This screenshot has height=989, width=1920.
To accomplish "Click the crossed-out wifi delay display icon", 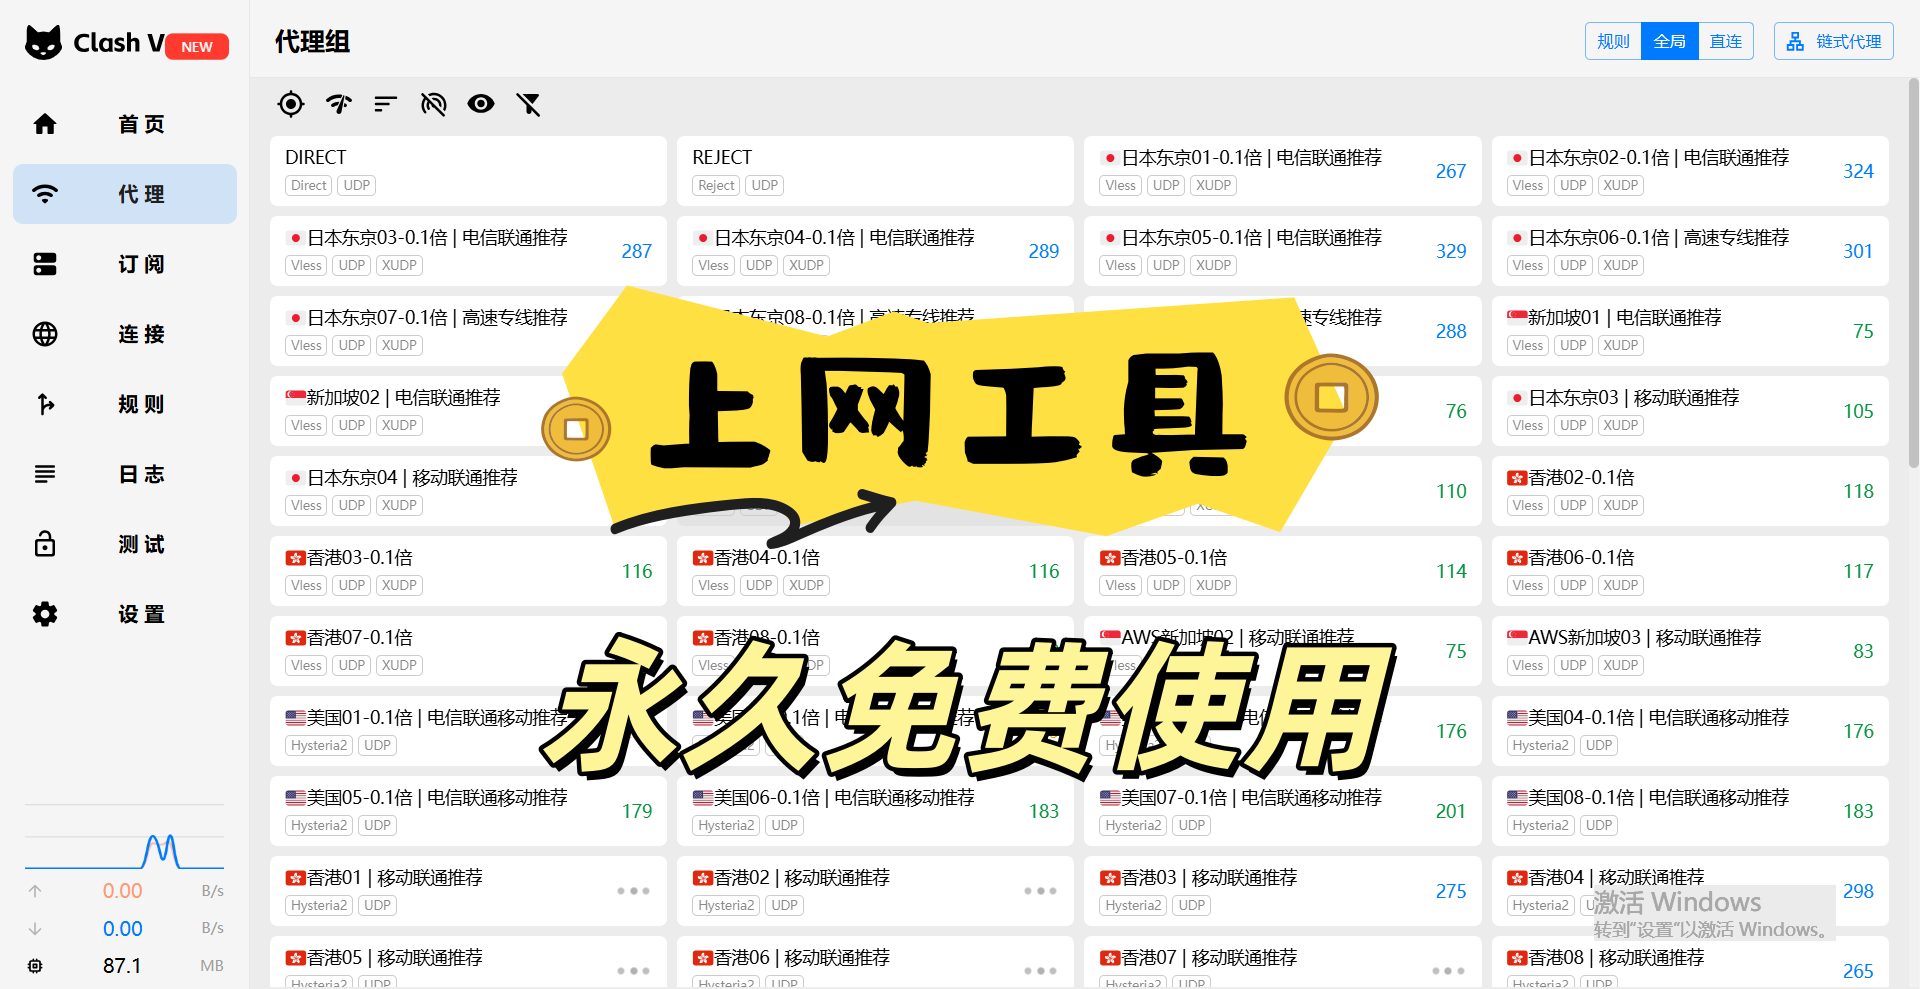I will [x=433, y=104].
